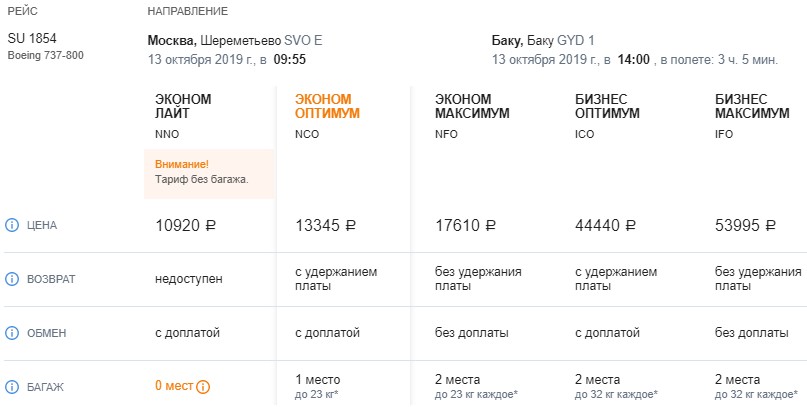
Task: Select the ЭКОНОМ МАКСИМУМ fare header
Action: (472, 106)
